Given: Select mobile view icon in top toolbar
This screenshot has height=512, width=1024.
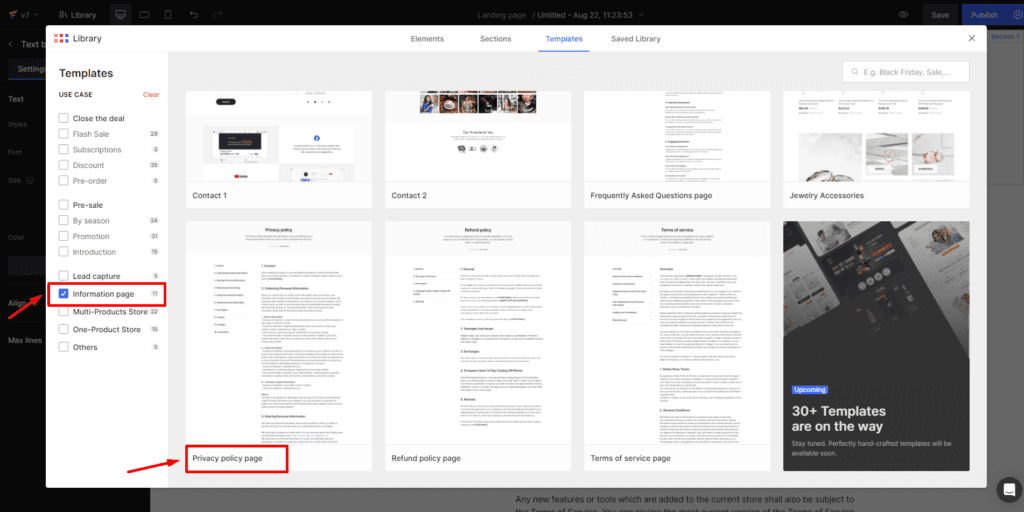Looking at the screenshot, I should 168,14.
